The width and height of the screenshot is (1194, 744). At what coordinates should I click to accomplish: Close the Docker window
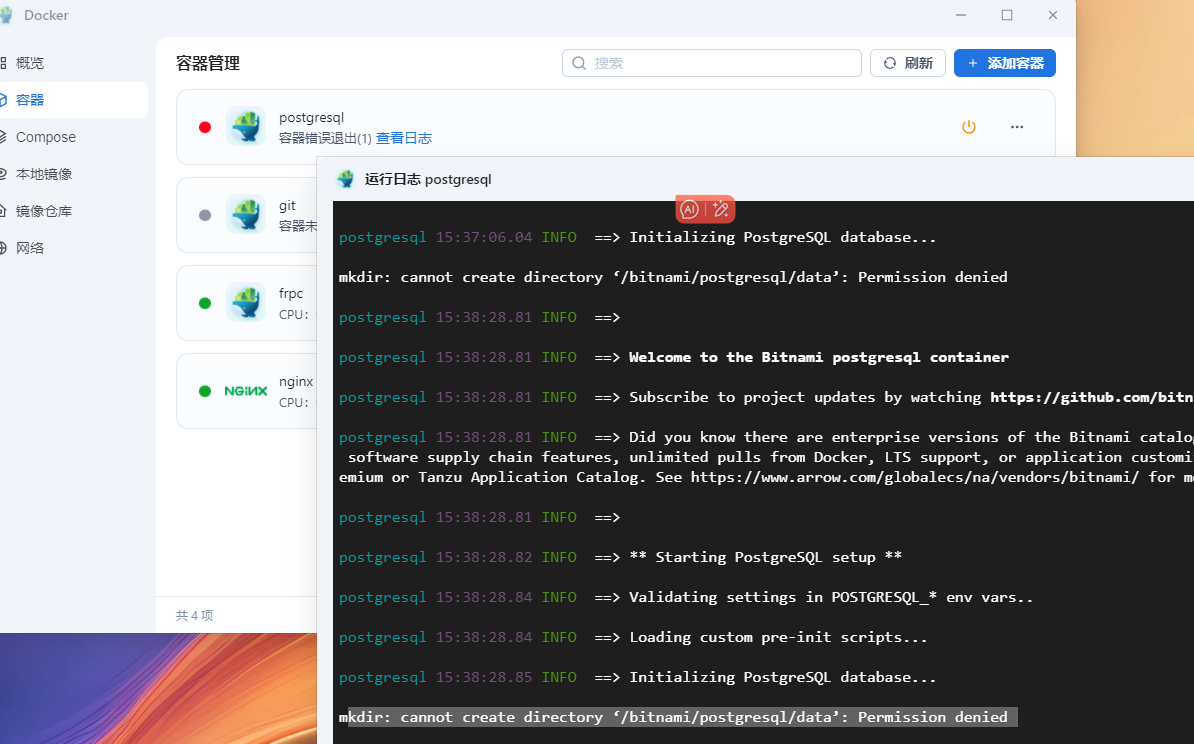pyautogui.click(x=1052, y=15)
